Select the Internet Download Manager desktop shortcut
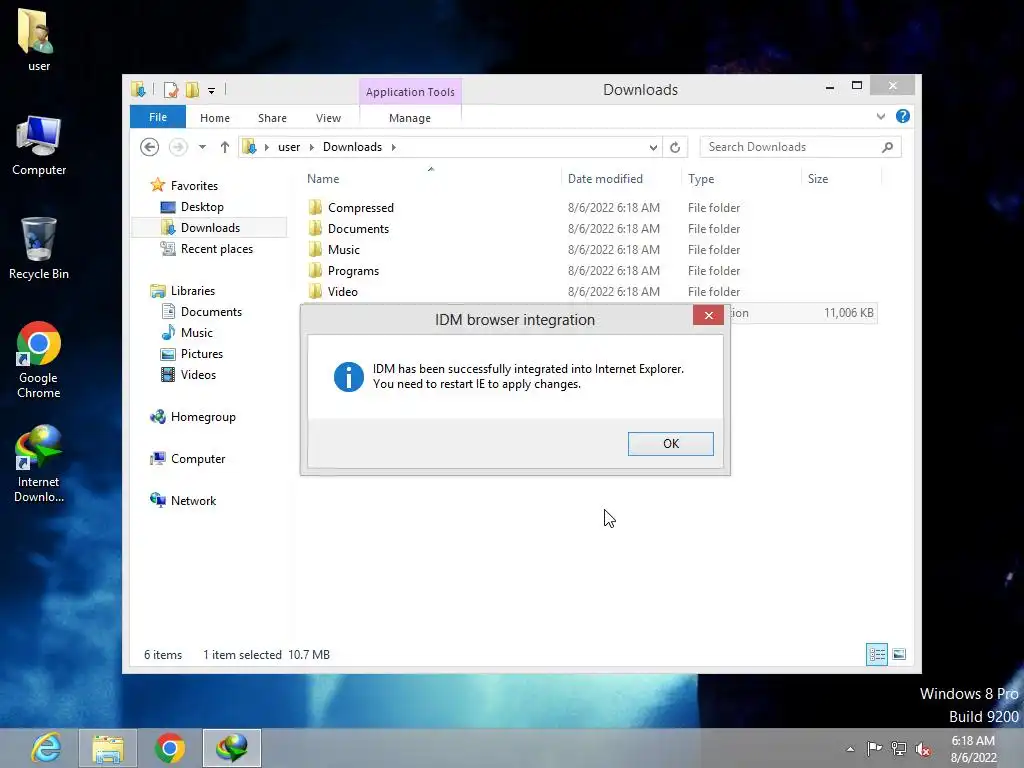The width and height of the screenshot is (1024, 768). pyautogui.click(x=39, y=464)
